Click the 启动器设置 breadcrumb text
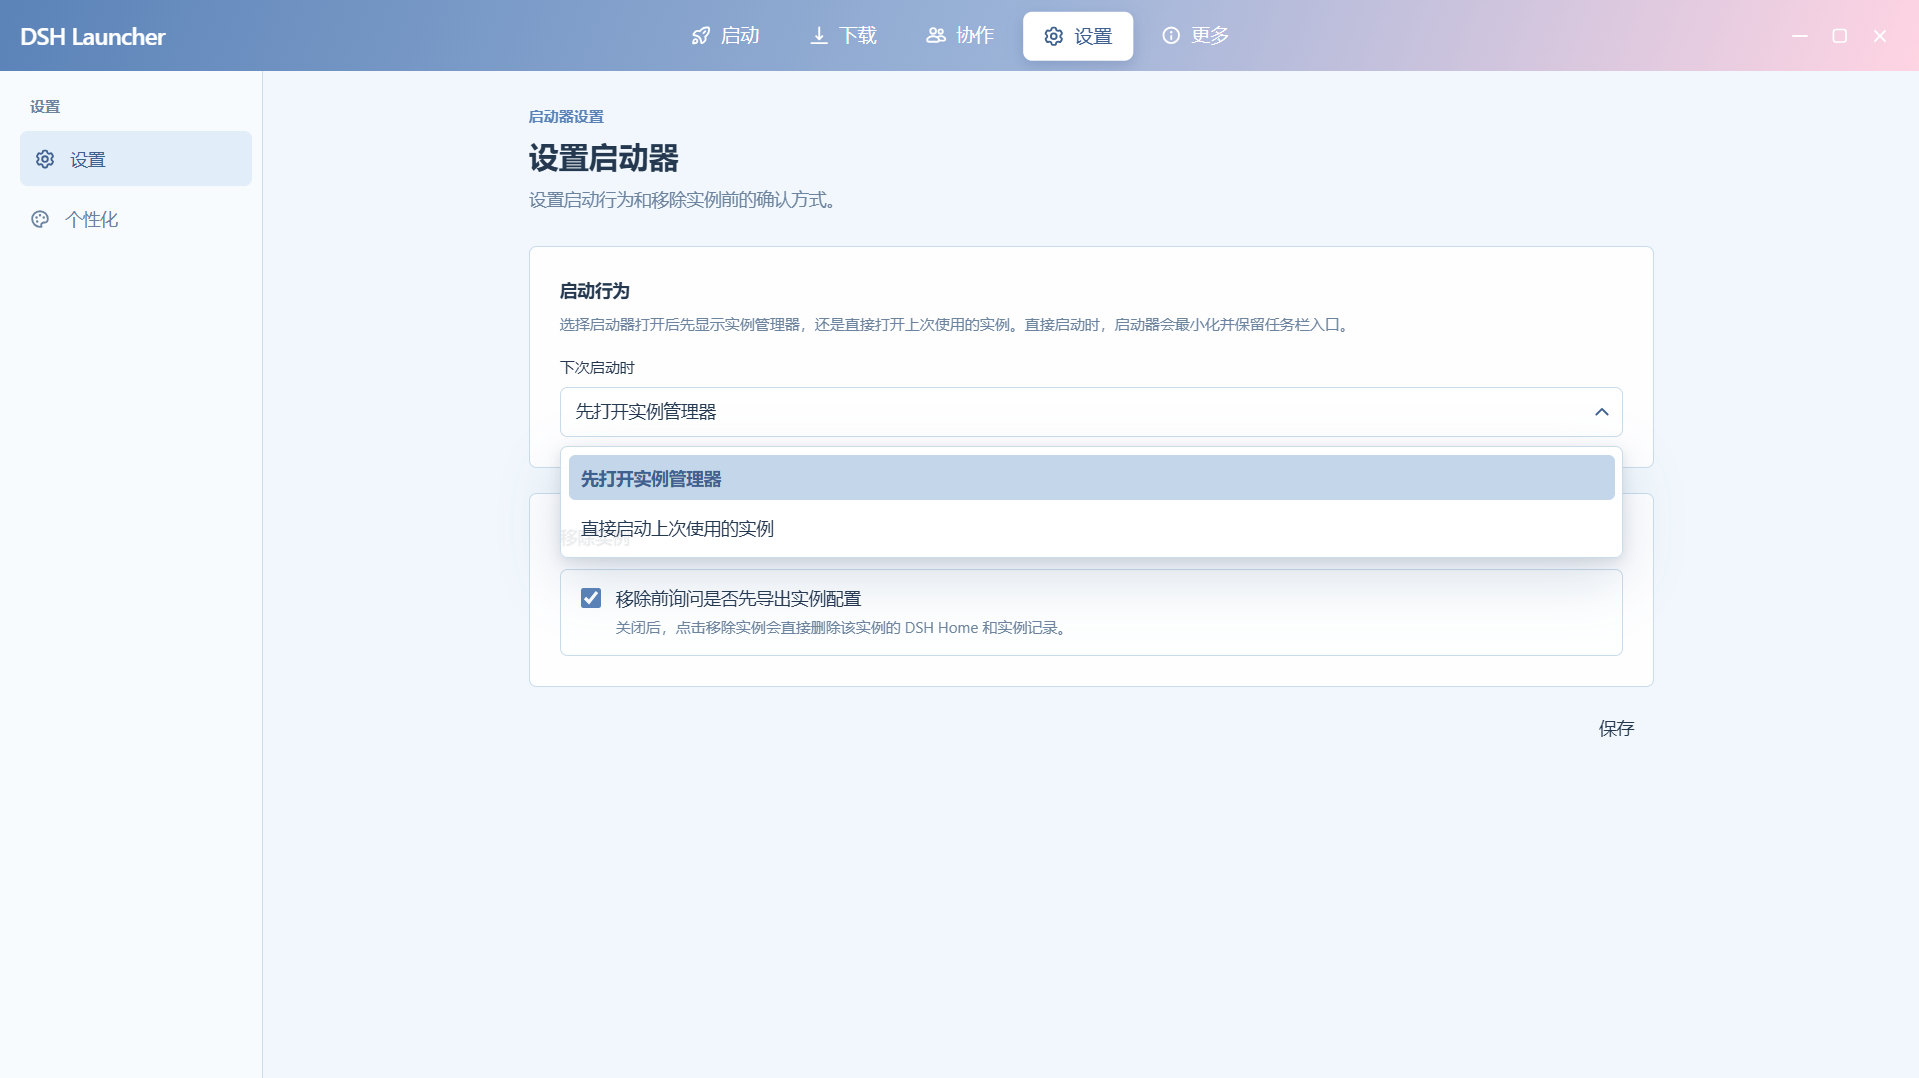 pyautogui.click(x=566, y=116)
